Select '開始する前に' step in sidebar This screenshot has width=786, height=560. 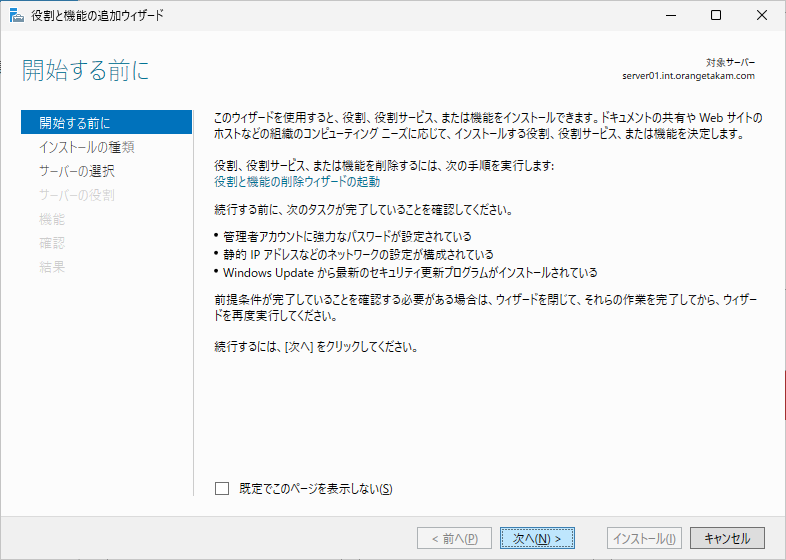point(106,122)
